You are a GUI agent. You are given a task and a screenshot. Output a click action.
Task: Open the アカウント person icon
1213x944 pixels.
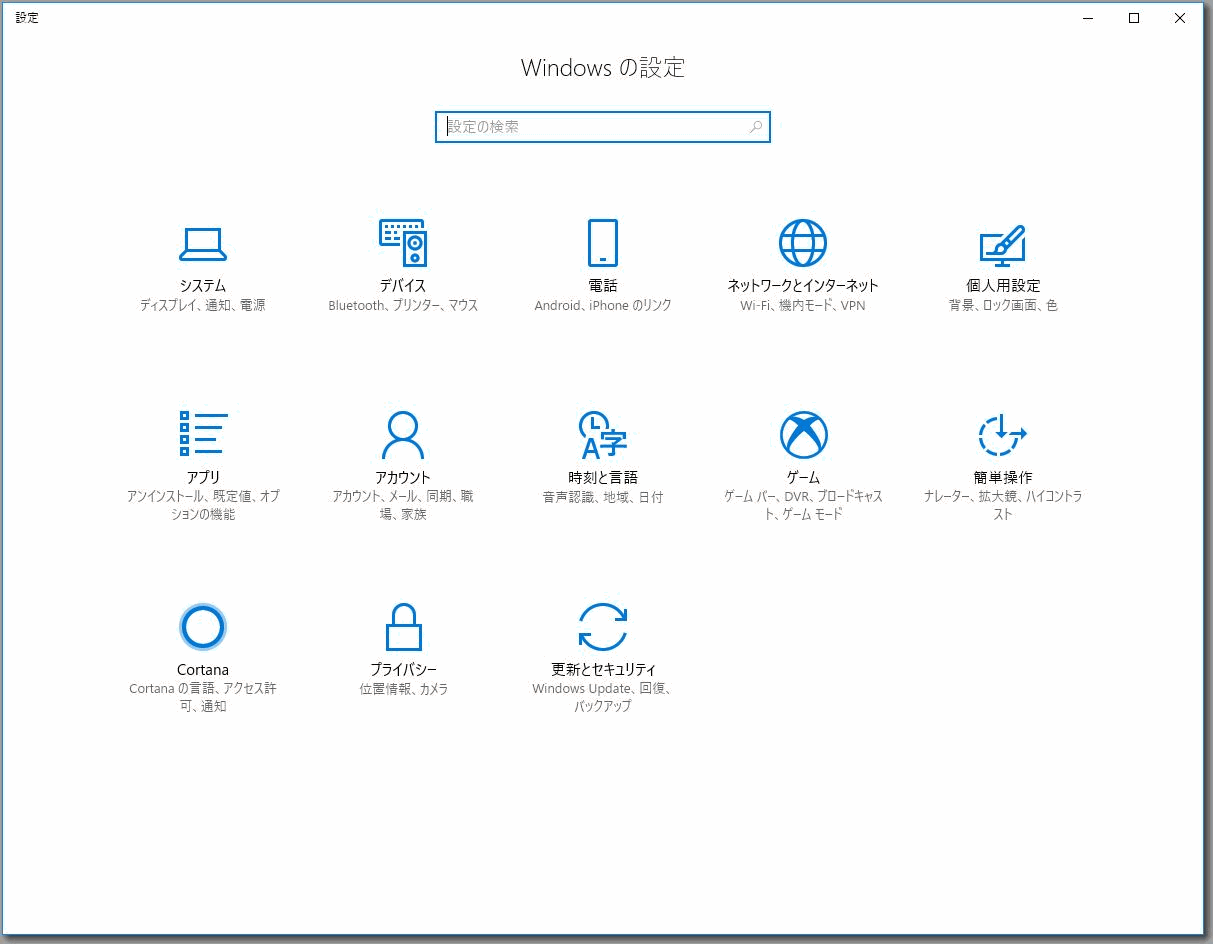(403, 434)
